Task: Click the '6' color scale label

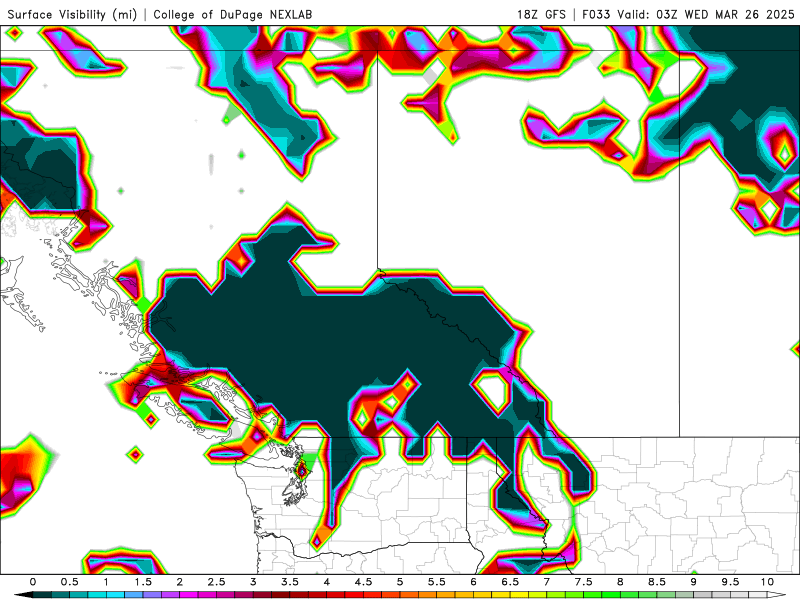Action: [473, 582]
